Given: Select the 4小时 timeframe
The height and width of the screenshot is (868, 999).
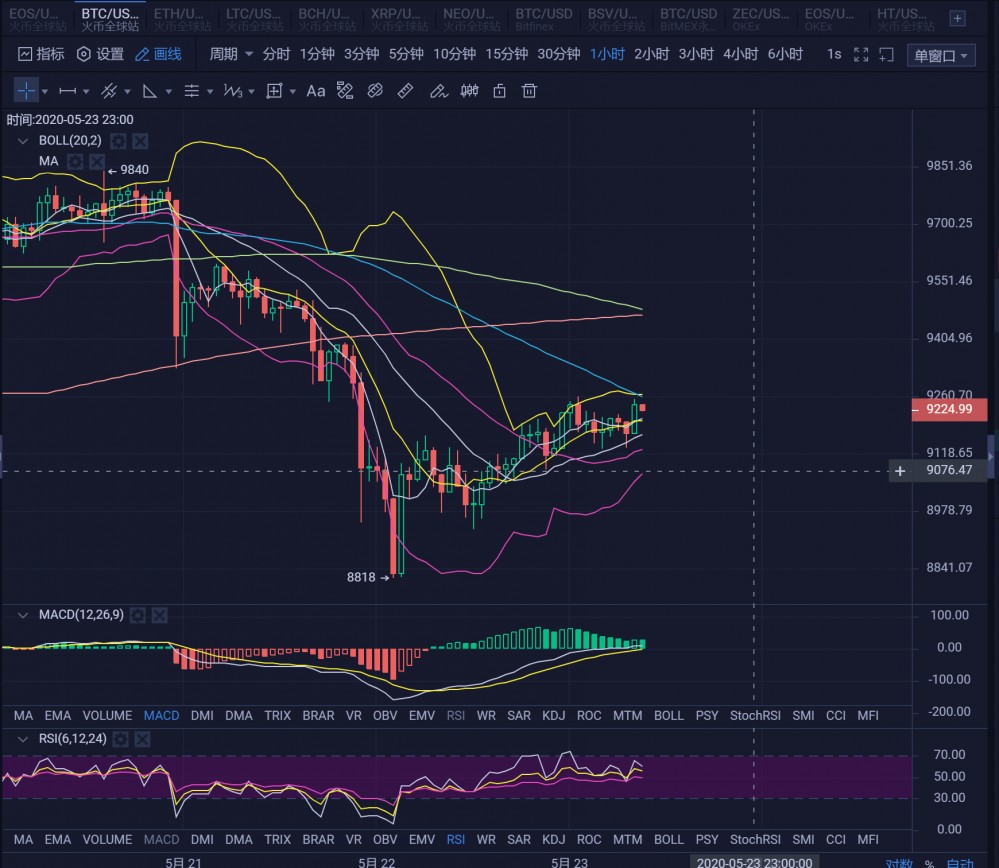Looking at the screenshot, I should click(x=740, y=54).
